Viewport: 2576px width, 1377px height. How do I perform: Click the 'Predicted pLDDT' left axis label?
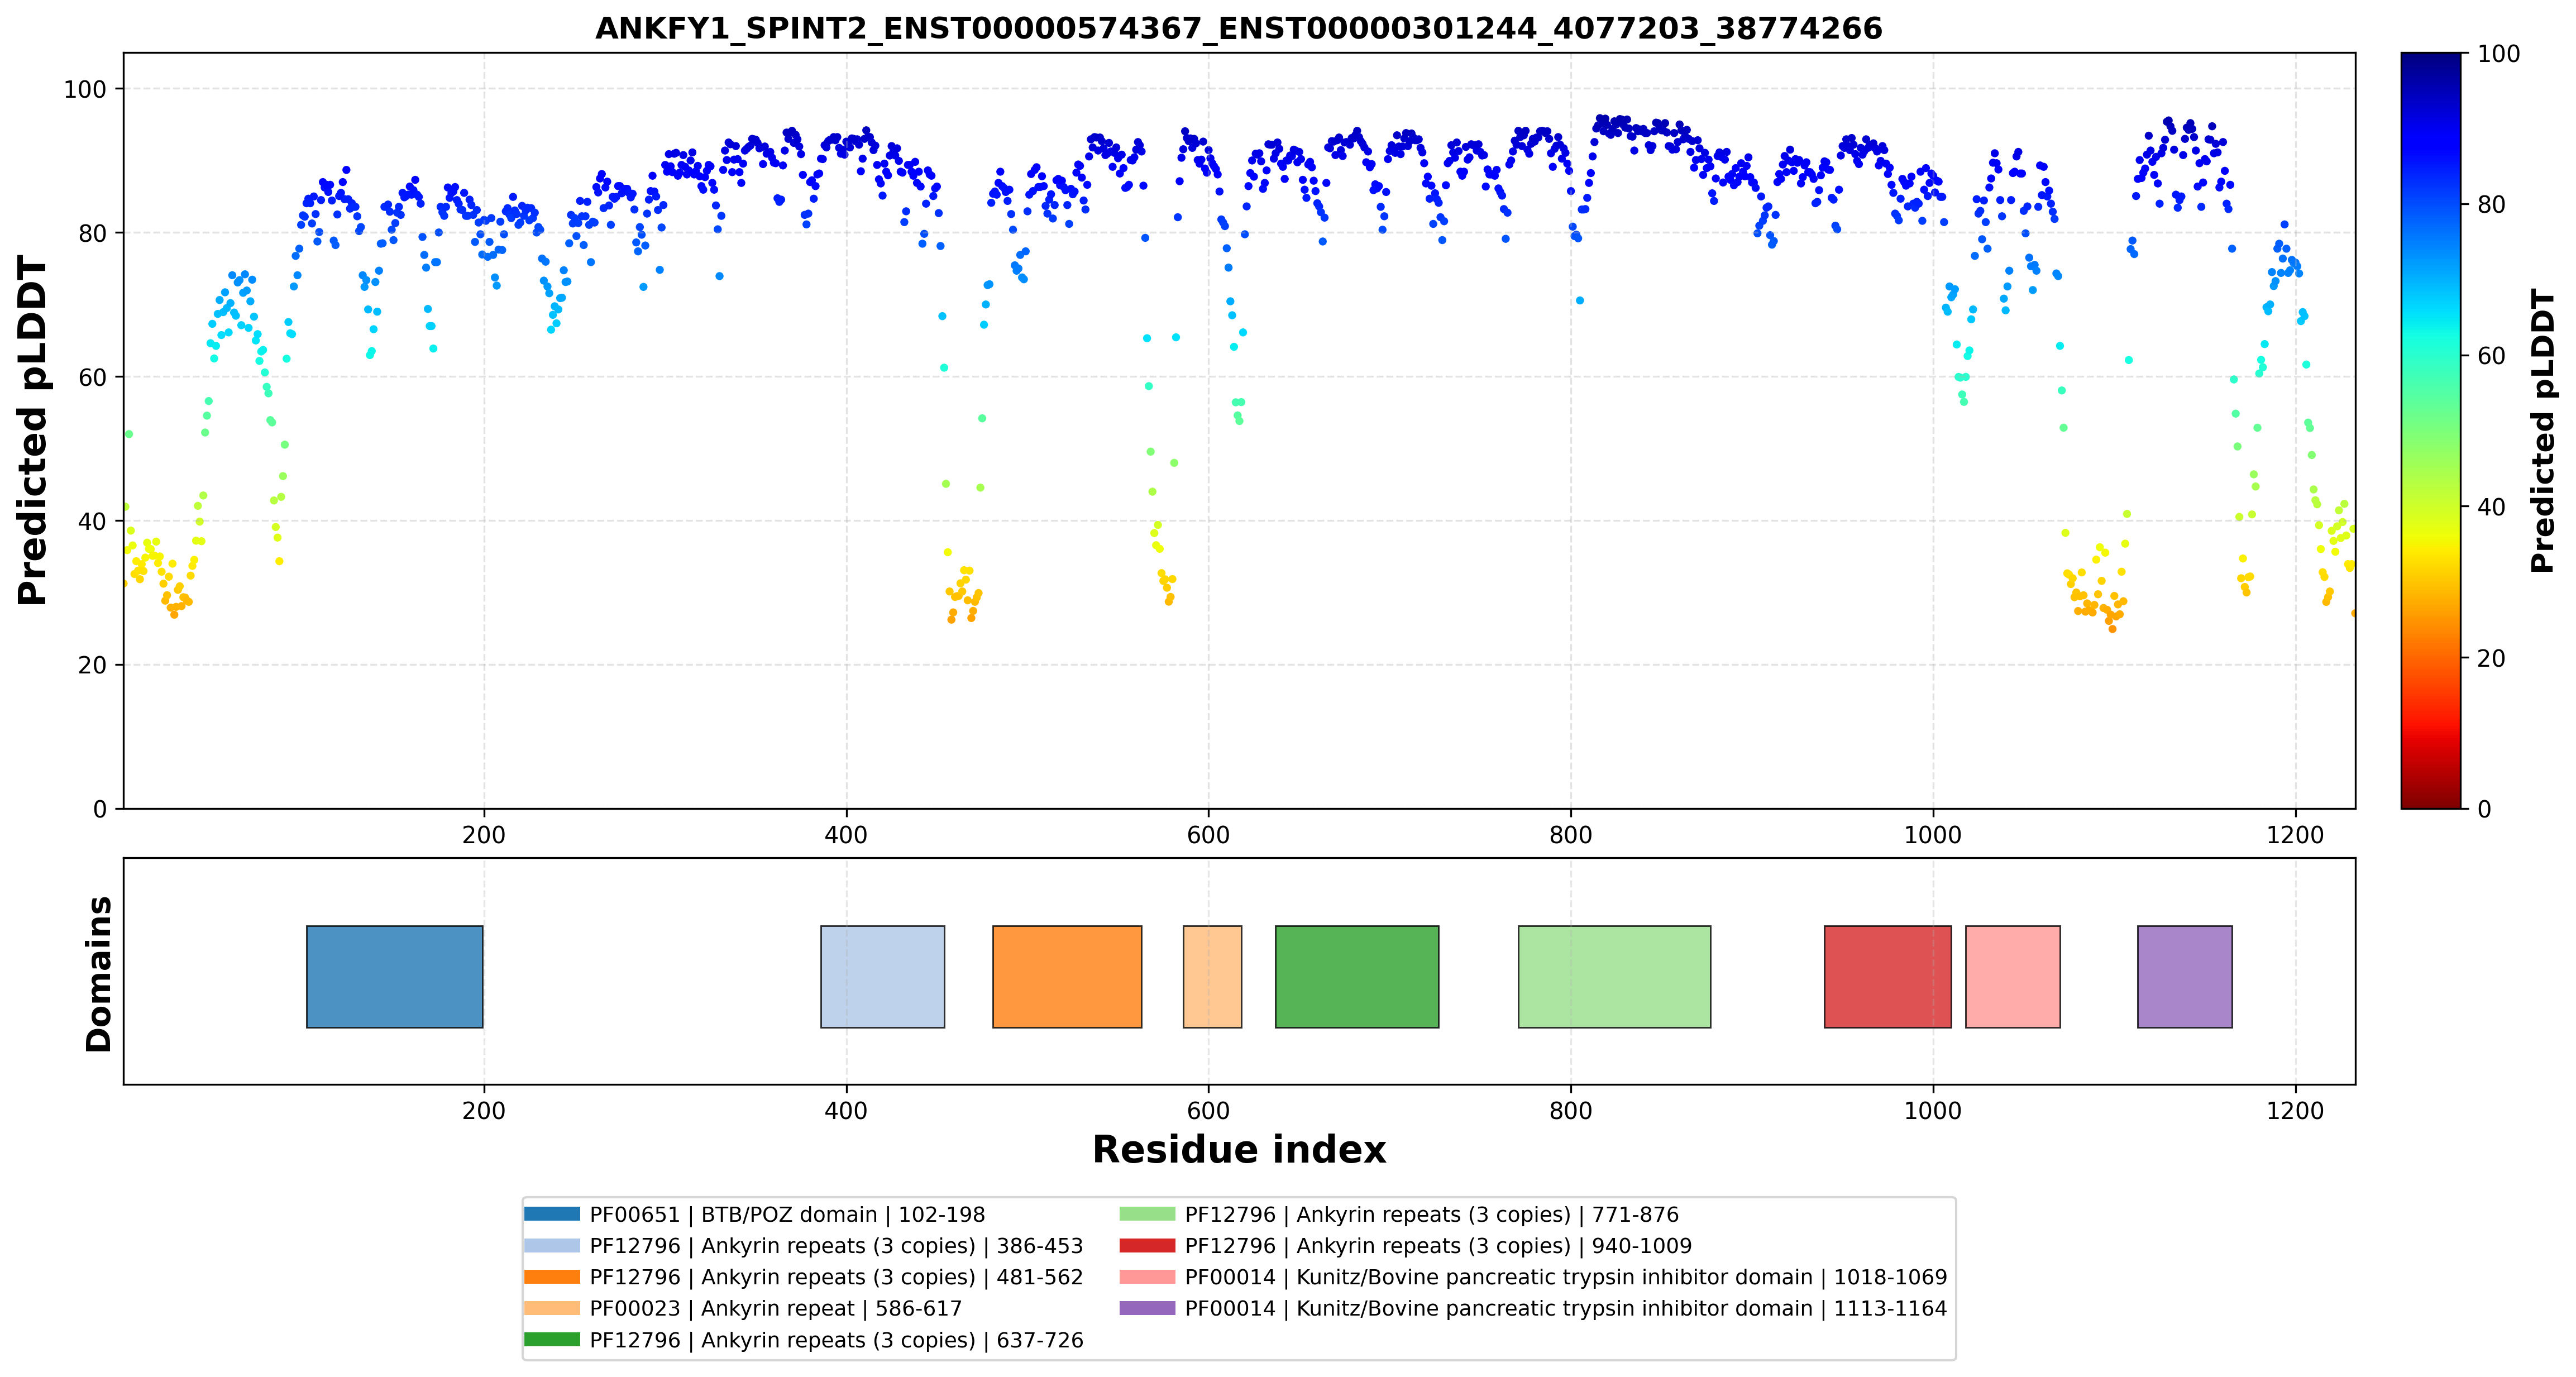32,431
